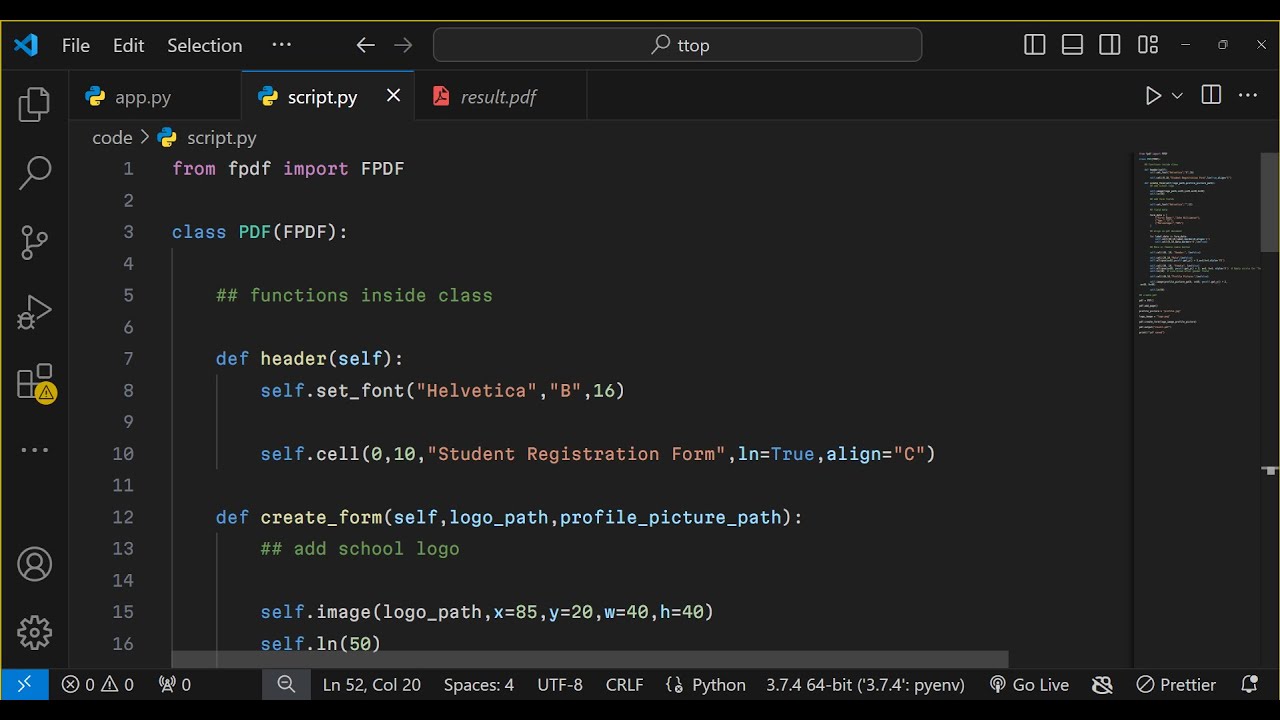Image resolution: width=1280 pixels, height=720 pixels.
Task: Open the additional menu items ellipsis in title bar
Action: click(282, 45)
